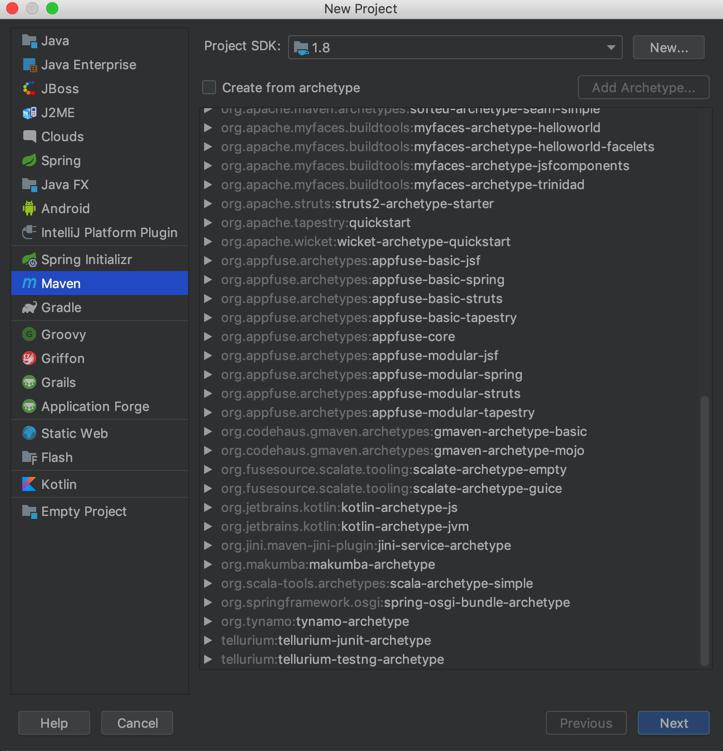
Task: Click the Application Forge icon
Action: pos(29,407)
